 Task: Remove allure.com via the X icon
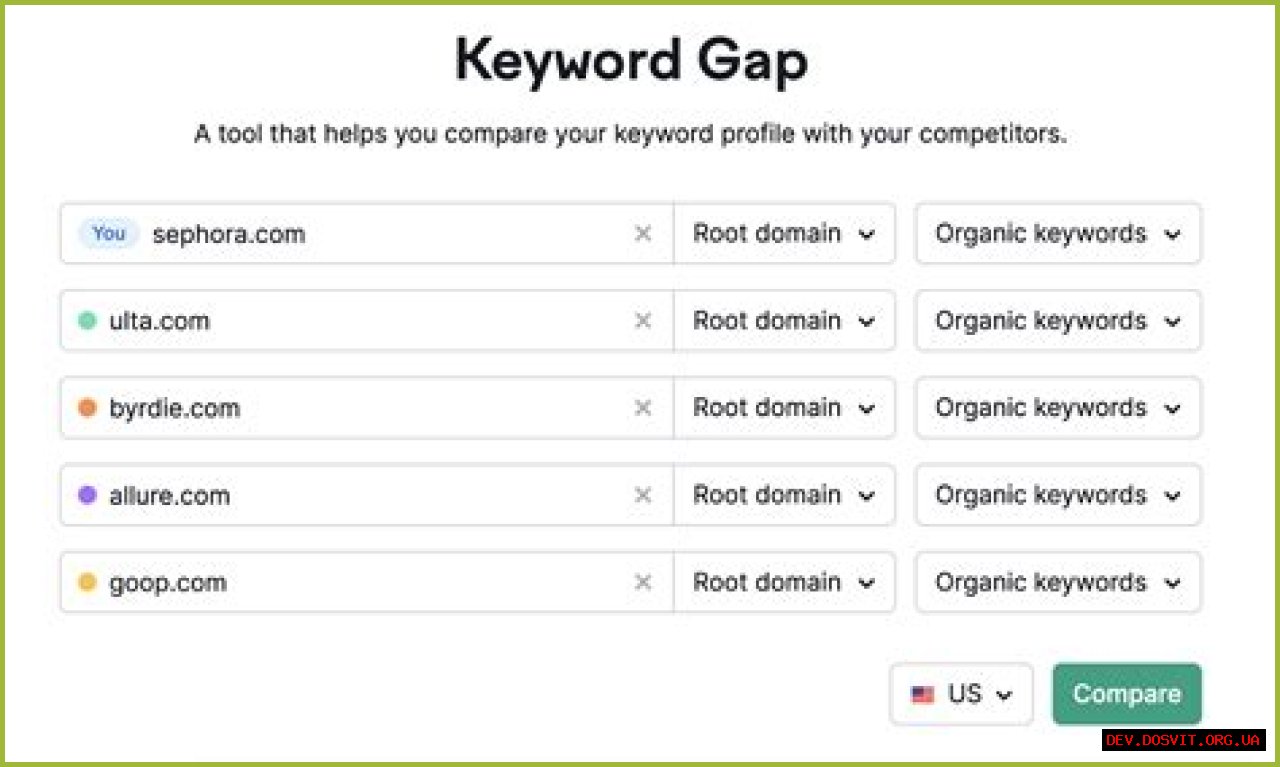644,495
